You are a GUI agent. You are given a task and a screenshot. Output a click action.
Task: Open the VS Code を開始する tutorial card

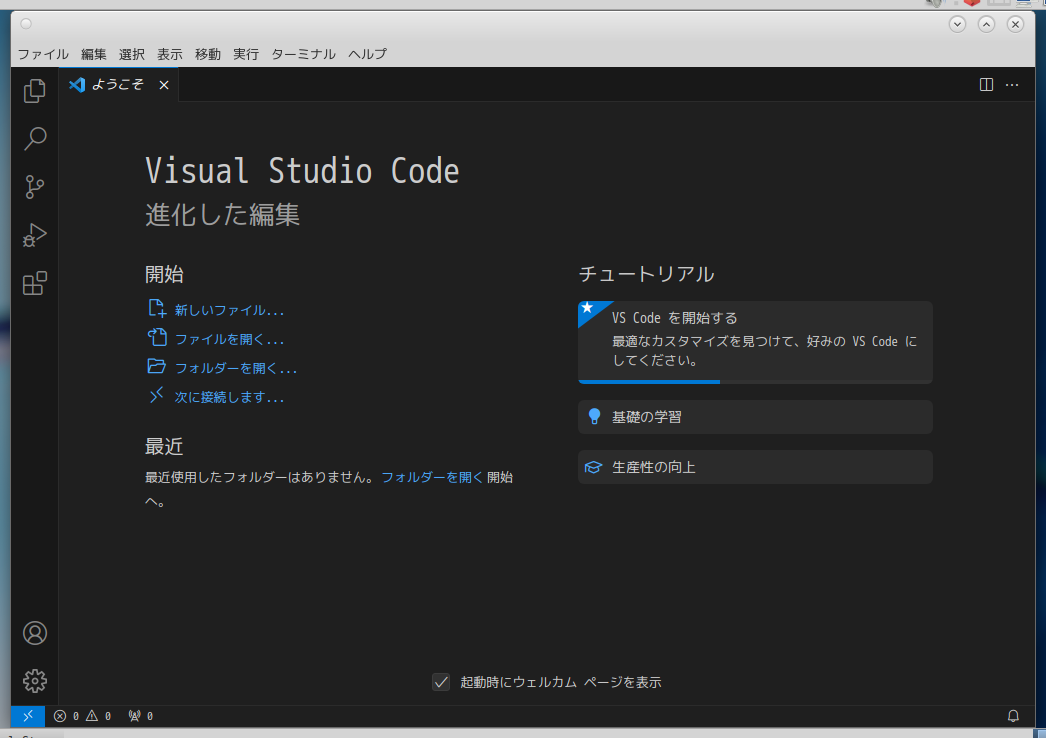[755, 342]
